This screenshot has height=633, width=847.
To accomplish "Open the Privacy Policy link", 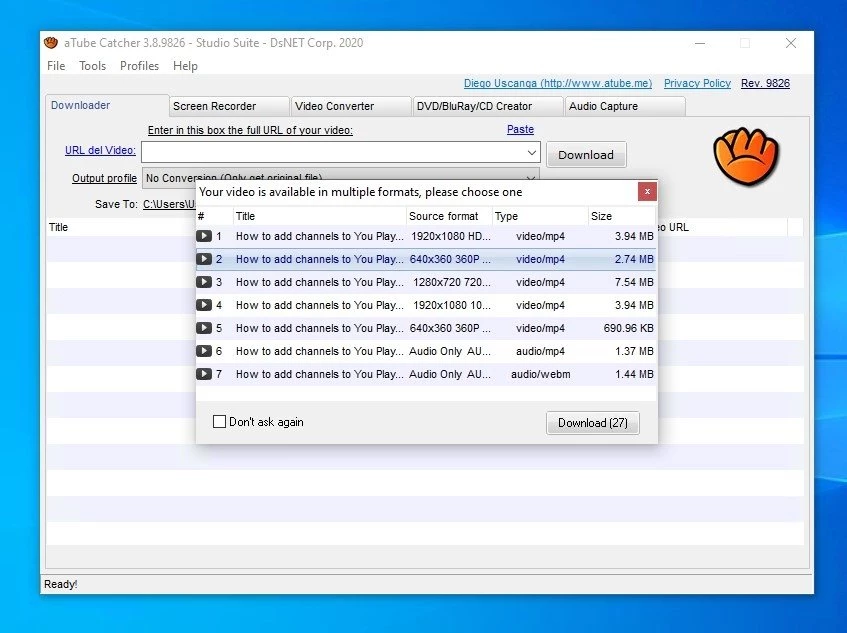I will (697, 84).
